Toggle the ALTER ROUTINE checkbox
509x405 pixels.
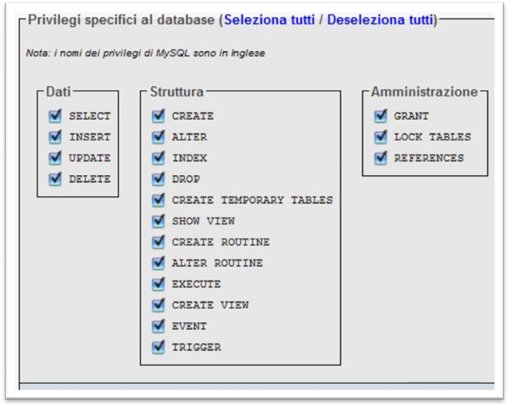pos(158,263)
